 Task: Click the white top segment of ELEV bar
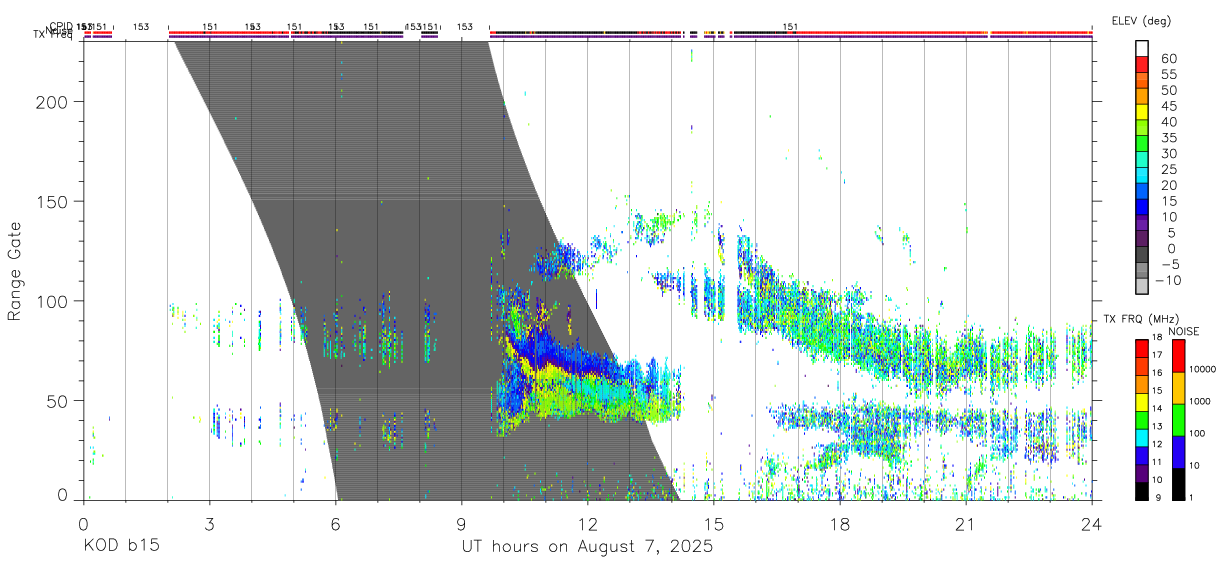point(1142,48)
